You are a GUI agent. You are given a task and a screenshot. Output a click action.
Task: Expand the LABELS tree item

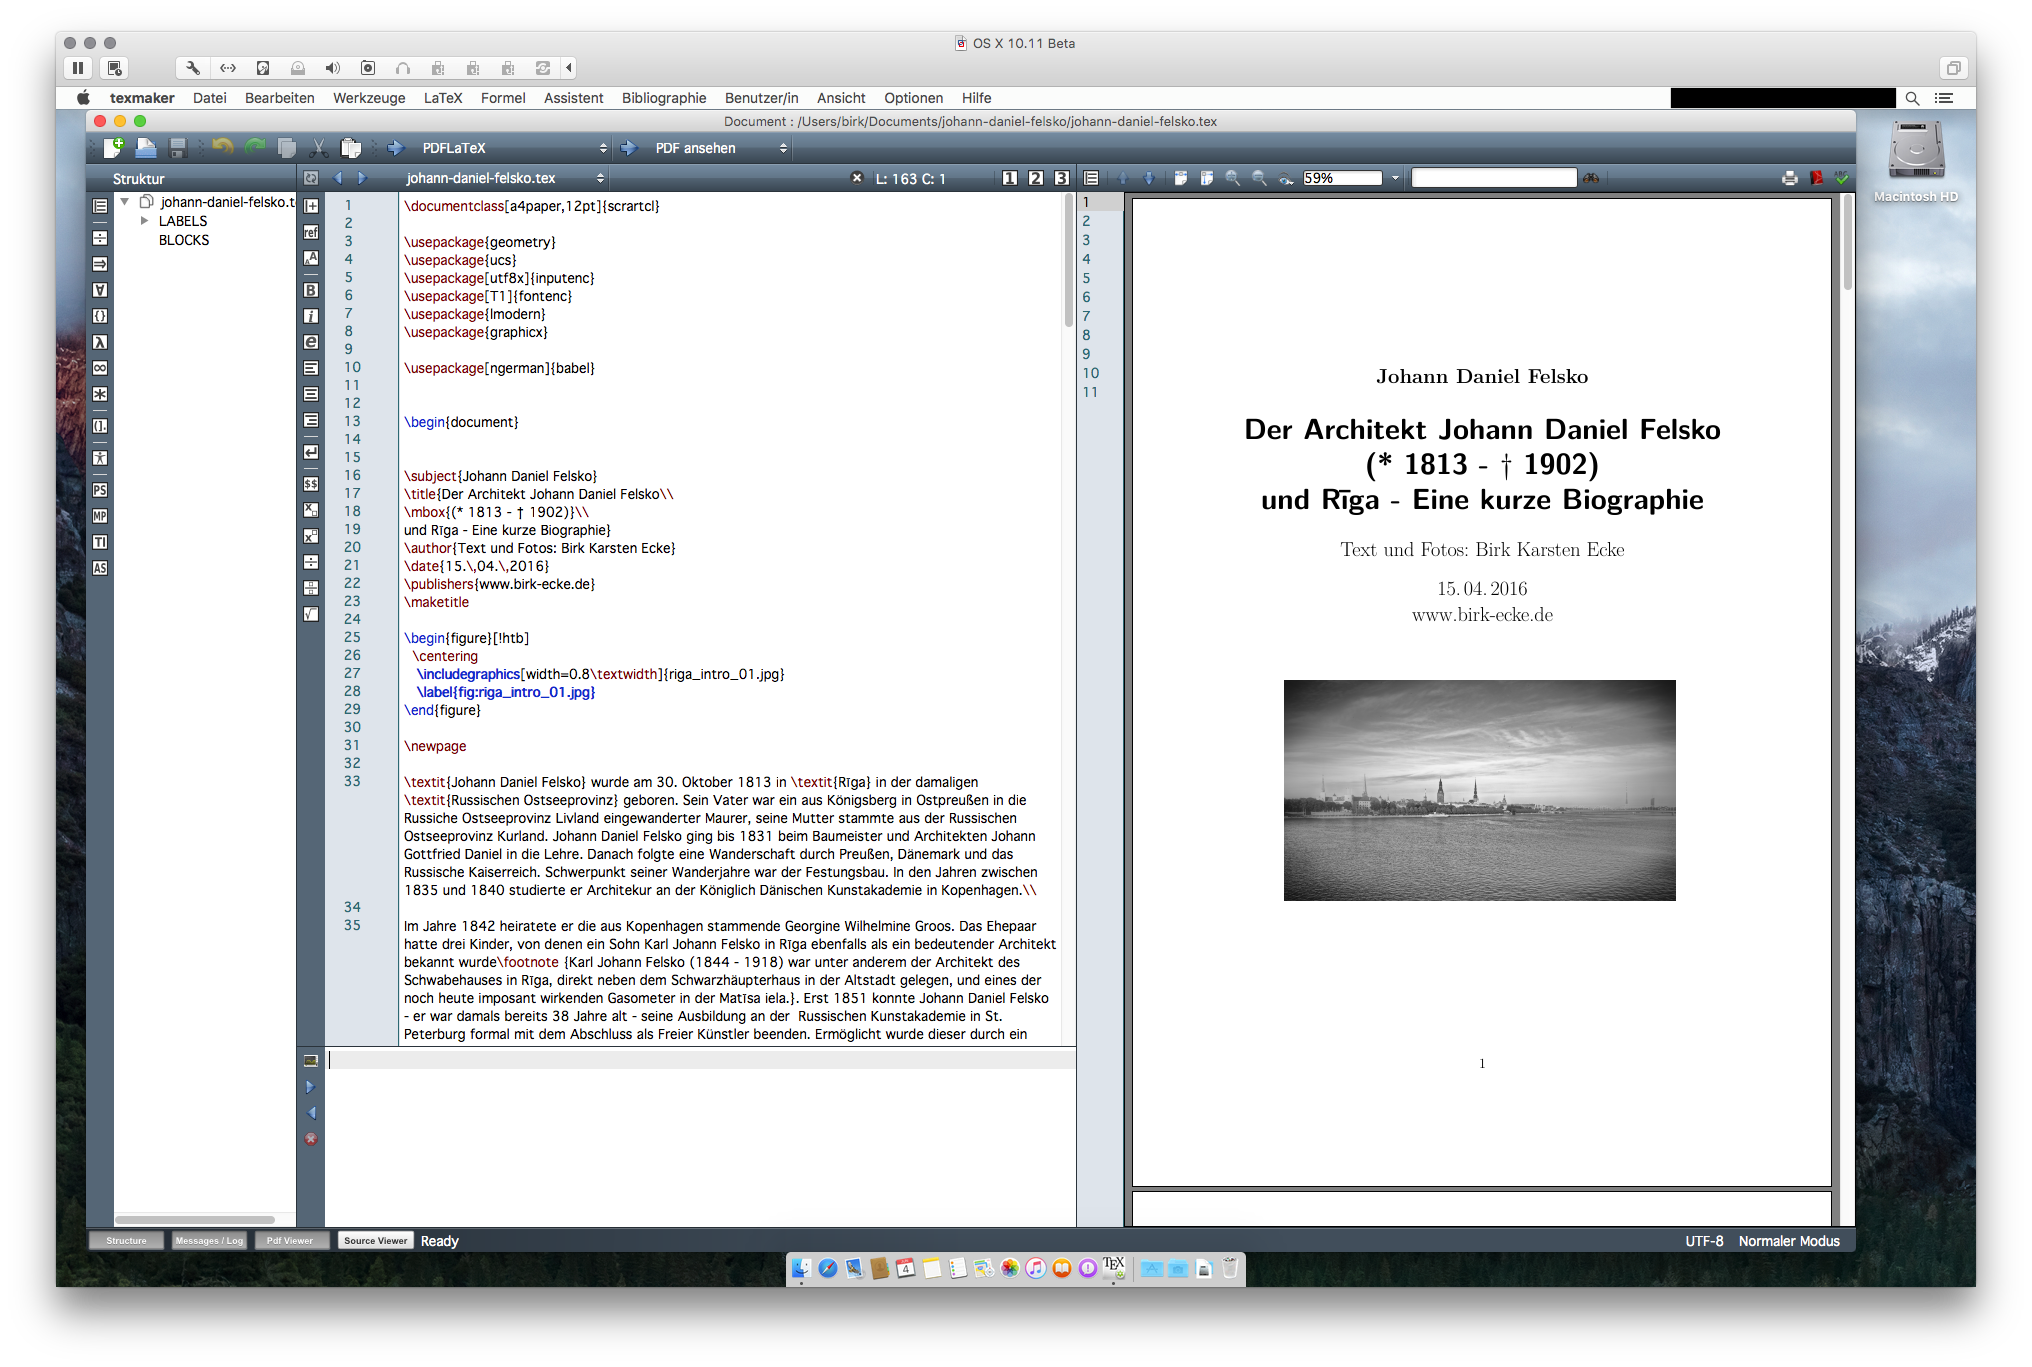[x=144, y=221]
